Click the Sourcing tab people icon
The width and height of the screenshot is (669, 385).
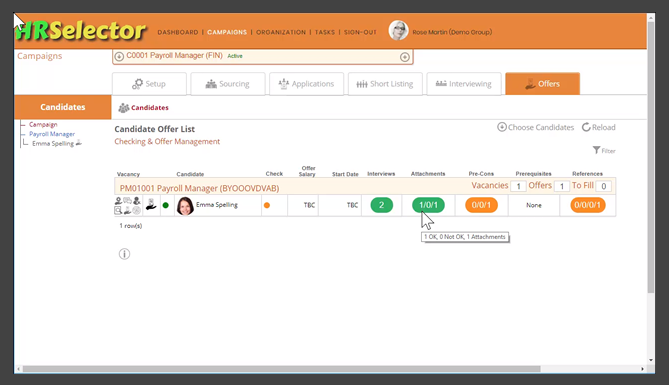(211, 84)
